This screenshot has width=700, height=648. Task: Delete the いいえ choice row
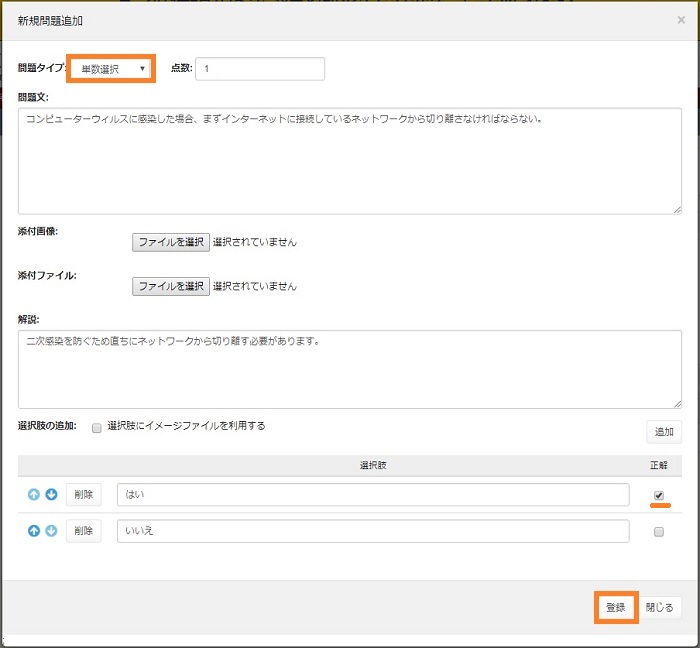pos(84,531)
